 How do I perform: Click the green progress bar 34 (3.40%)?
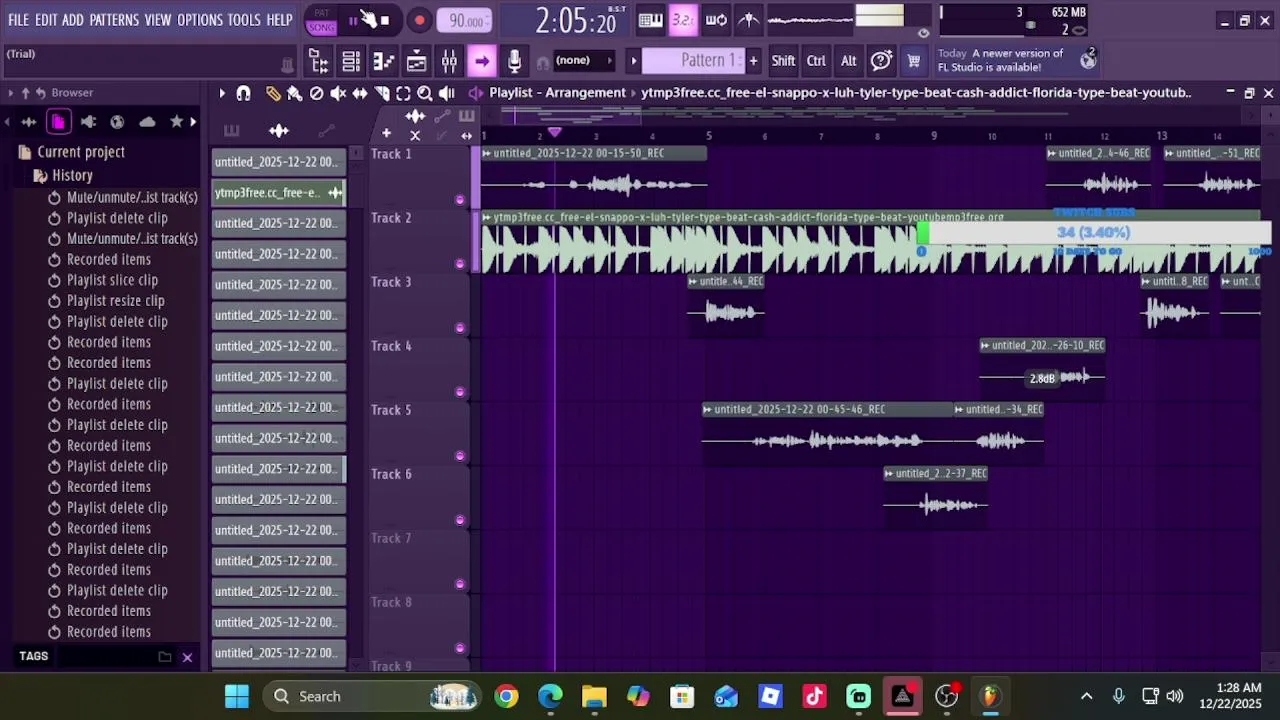point(1093,233)
